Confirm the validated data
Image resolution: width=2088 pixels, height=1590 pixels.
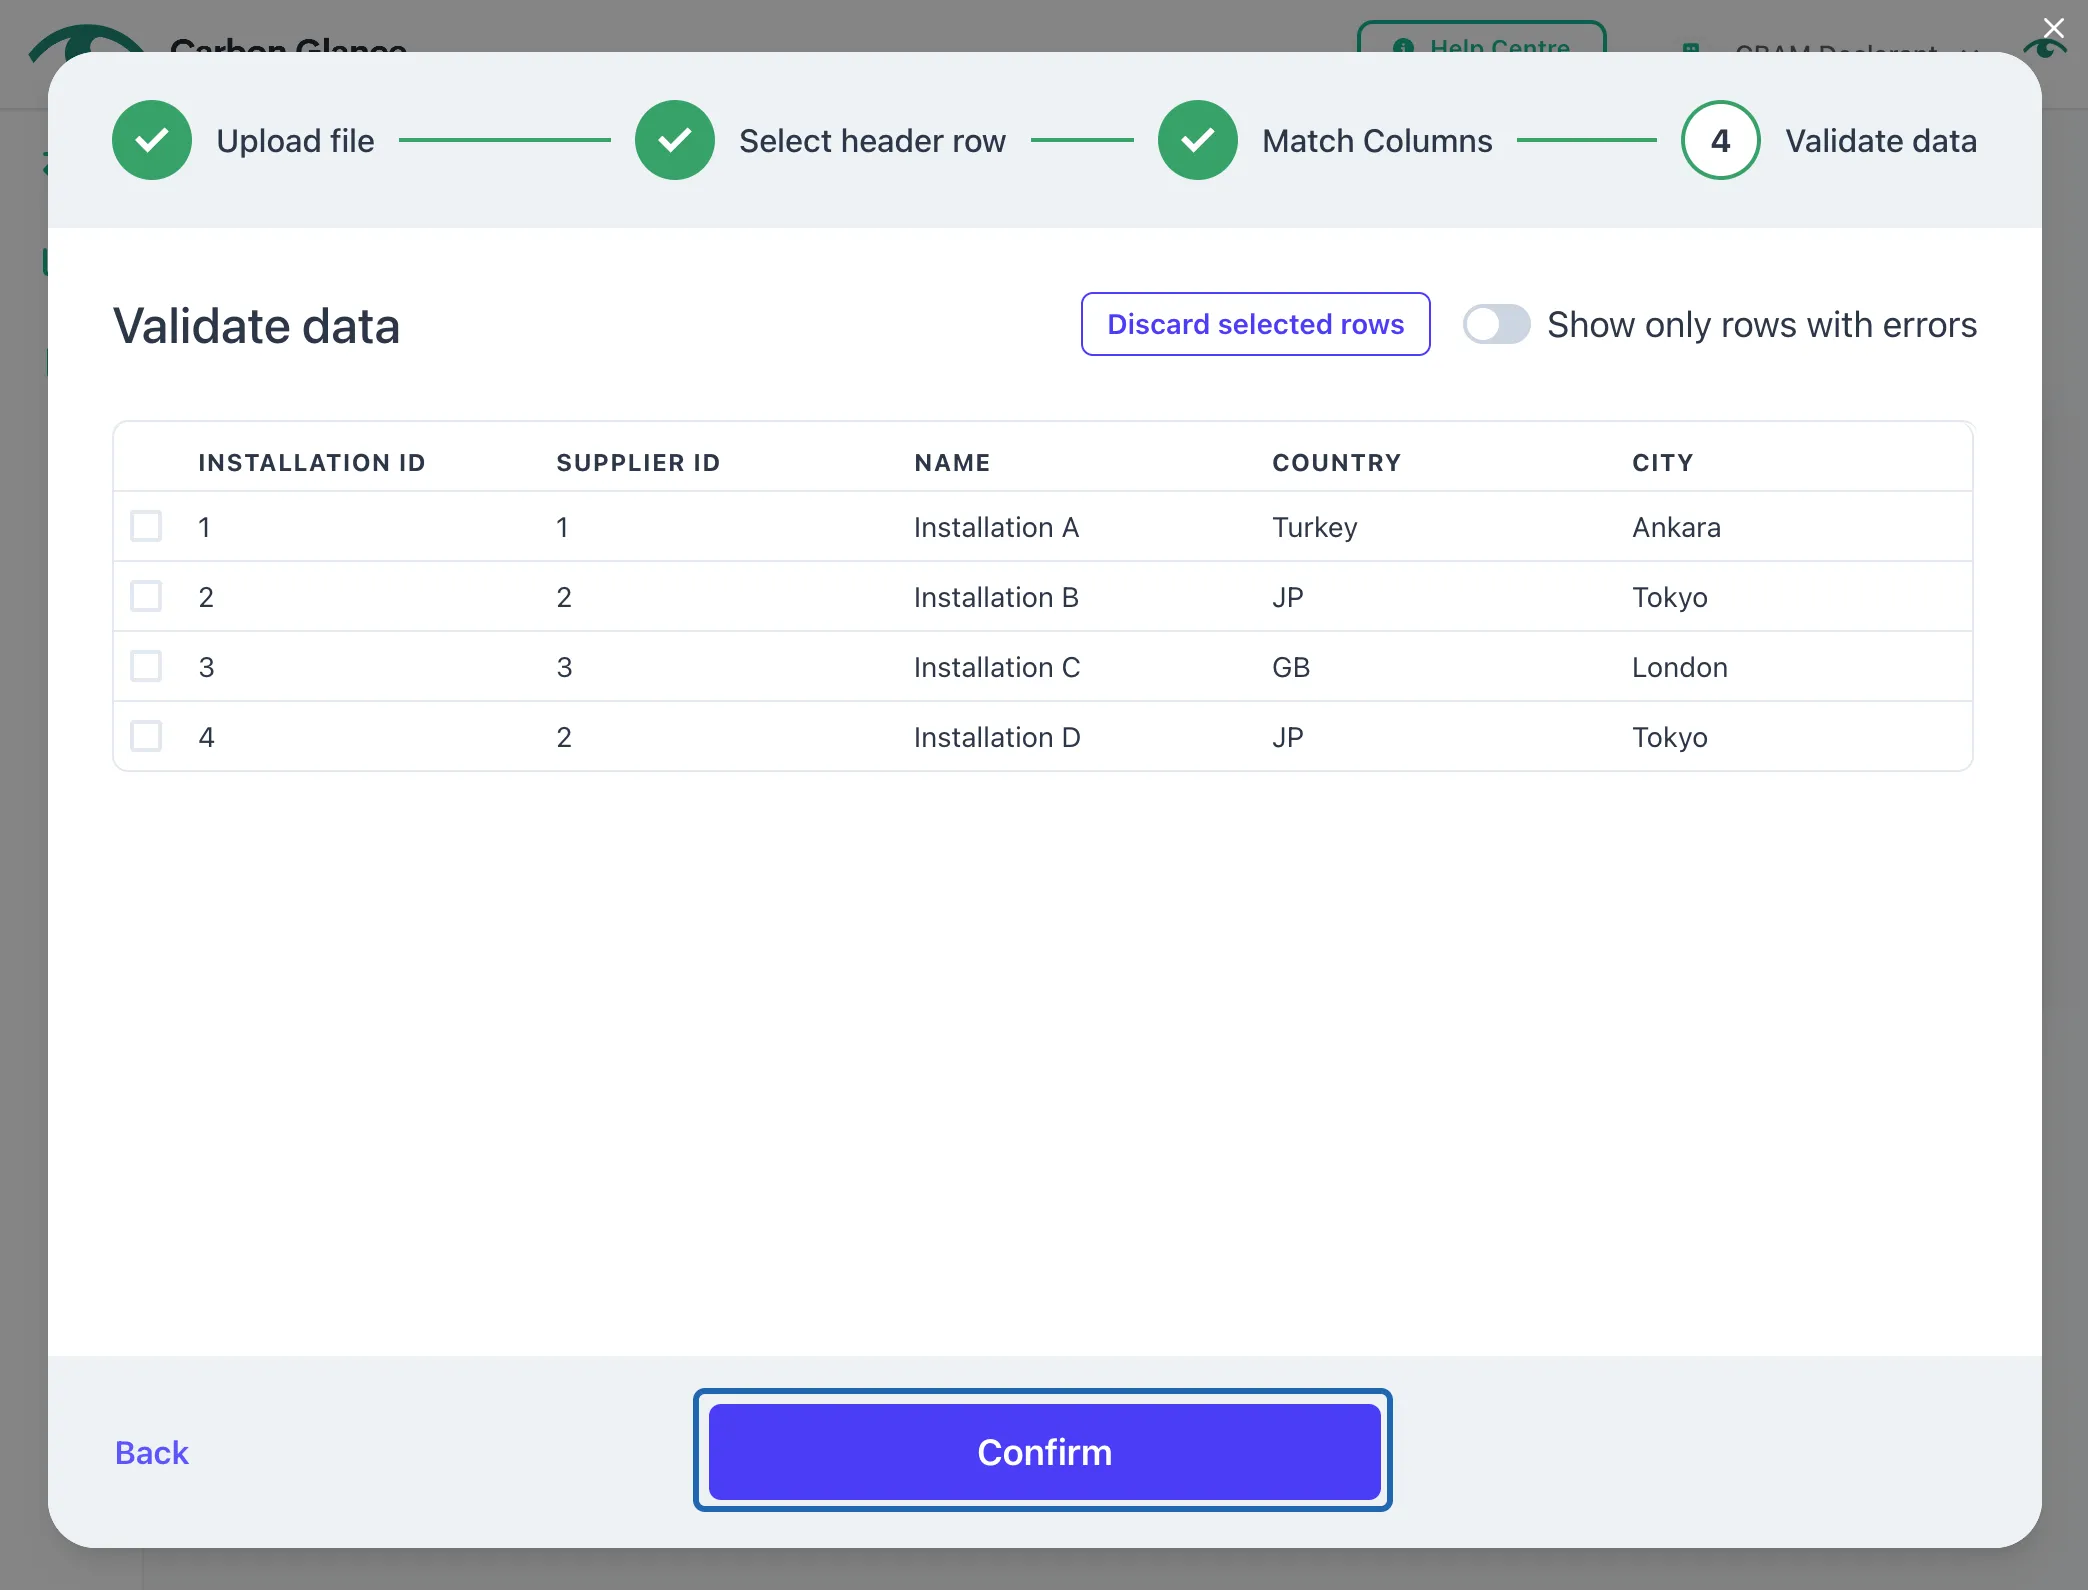(1044, 1451)
